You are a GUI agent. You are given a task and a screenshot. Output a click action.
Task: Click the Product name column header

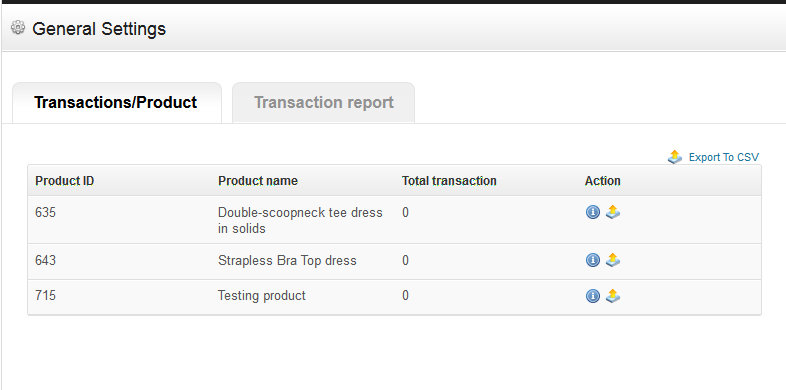click(x=258, y=181)
